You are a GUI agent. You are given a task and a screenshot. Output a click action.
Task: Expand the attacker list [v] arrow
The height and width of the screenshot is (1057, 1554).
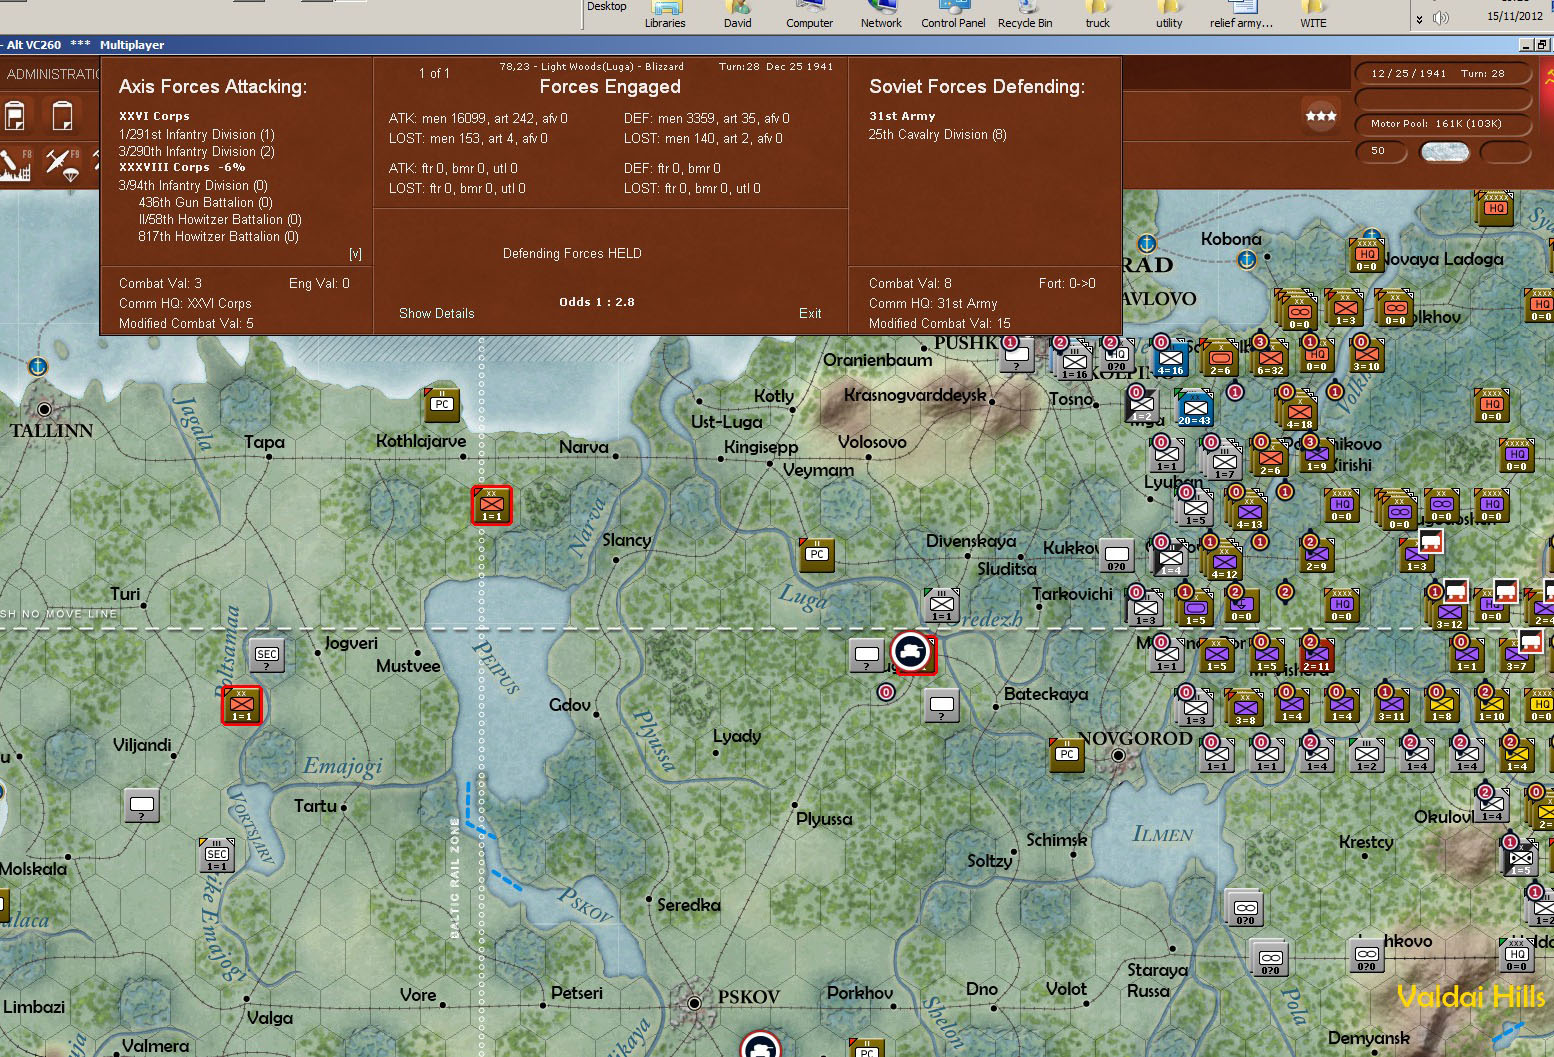355,254
